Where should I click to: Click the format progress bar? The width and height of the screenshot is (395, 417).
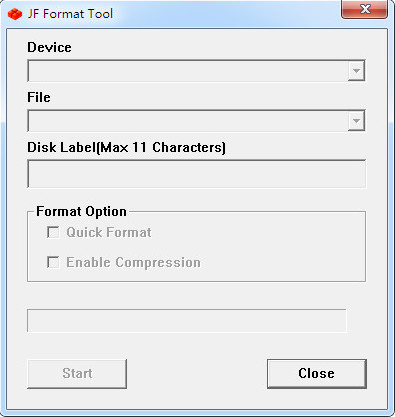[x=187, y=321]
